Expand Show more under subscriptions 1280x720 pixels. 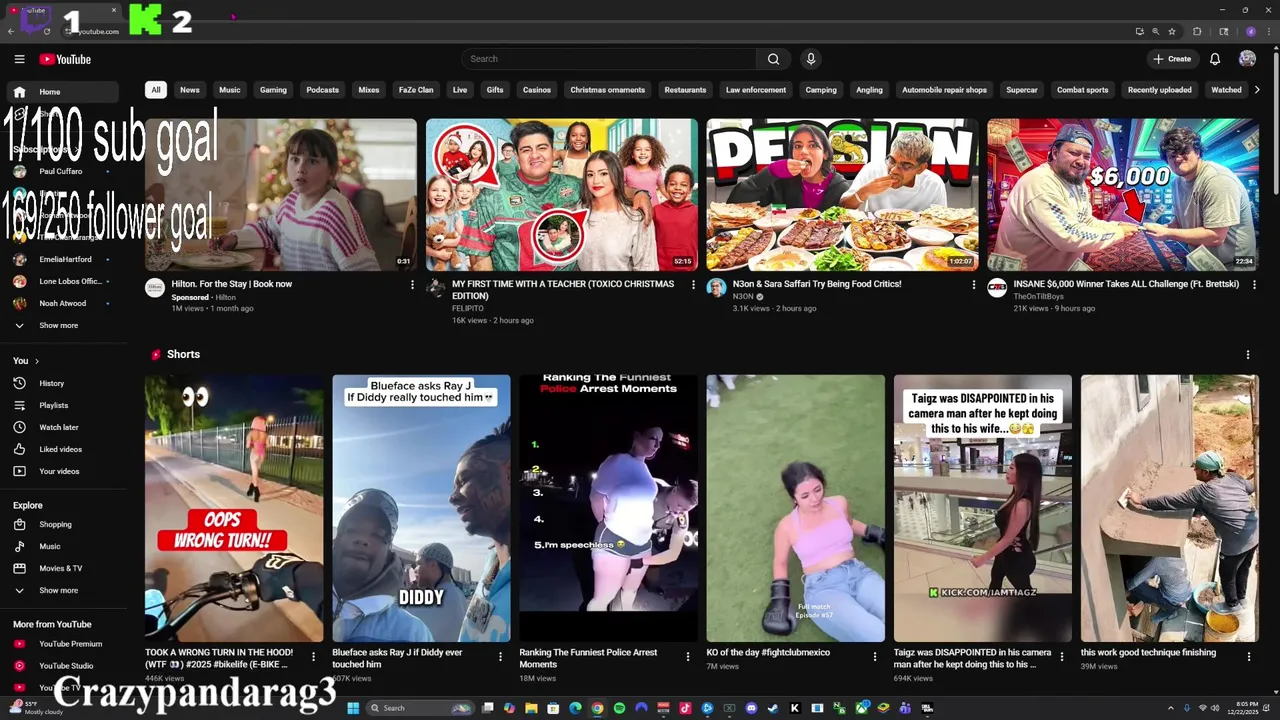tap(60, 325)
